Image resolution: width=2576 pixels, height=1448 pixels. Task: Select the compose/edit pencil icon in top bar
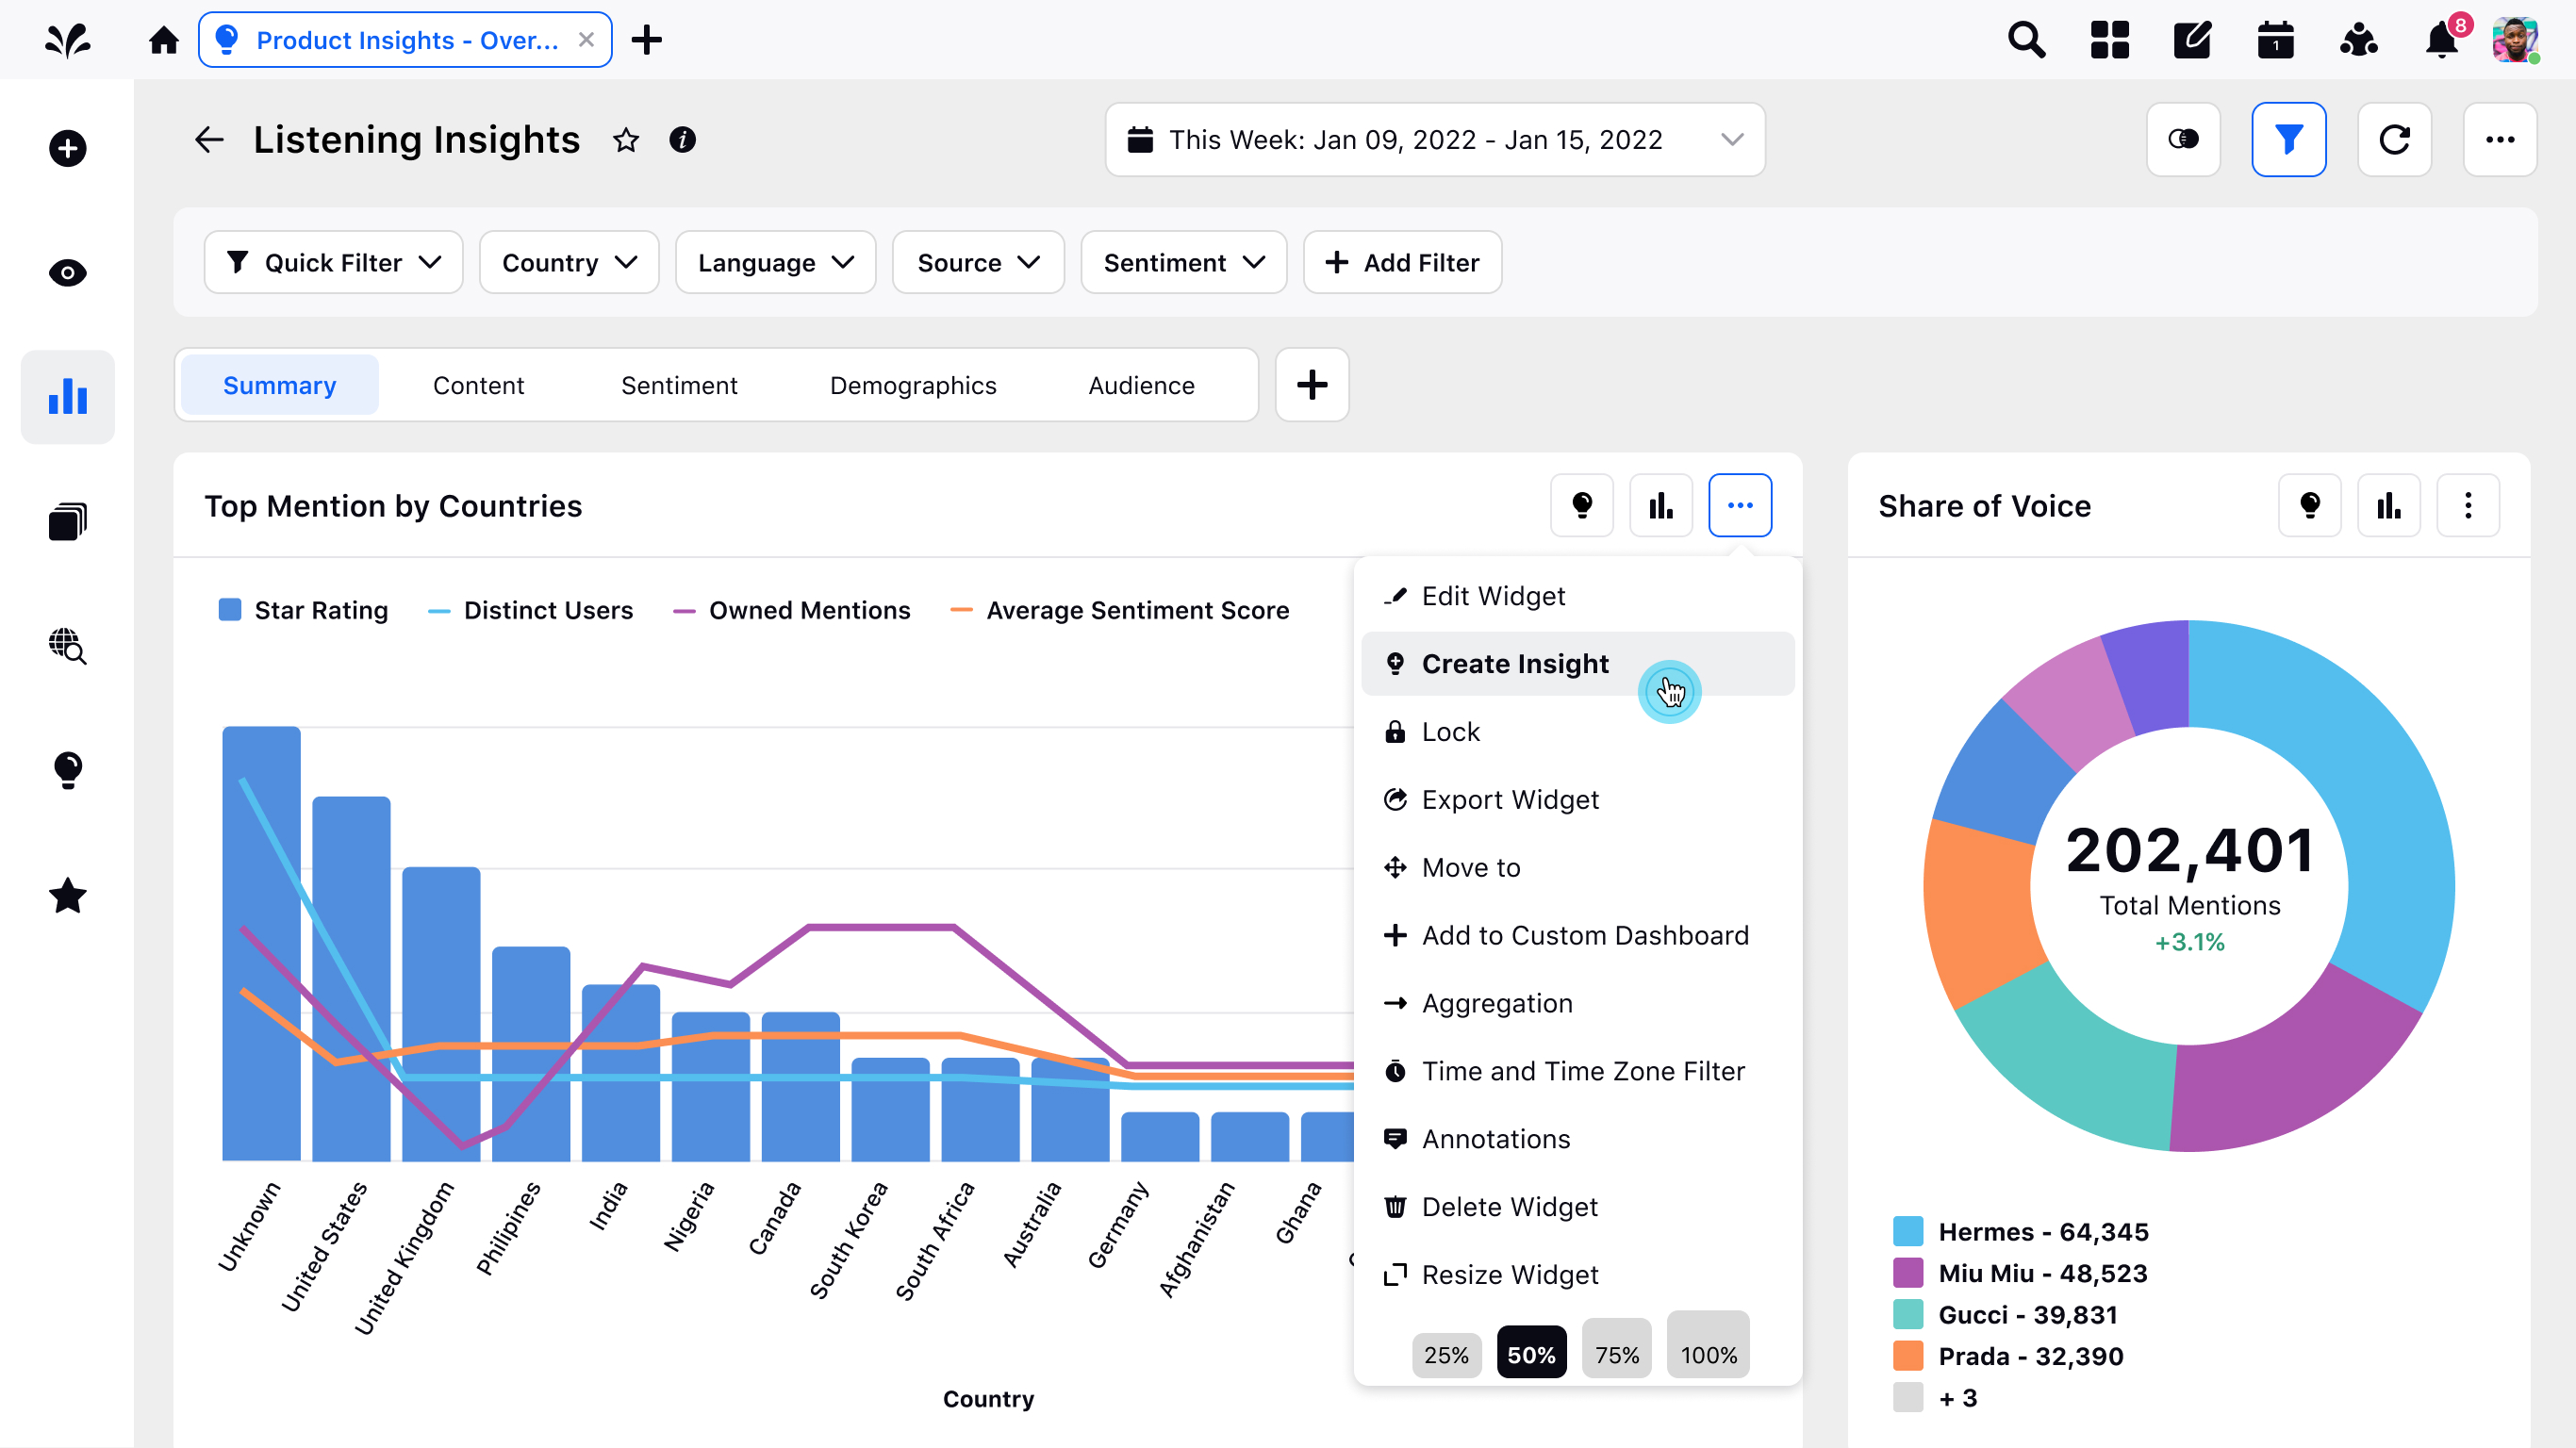click(2191, 39)
